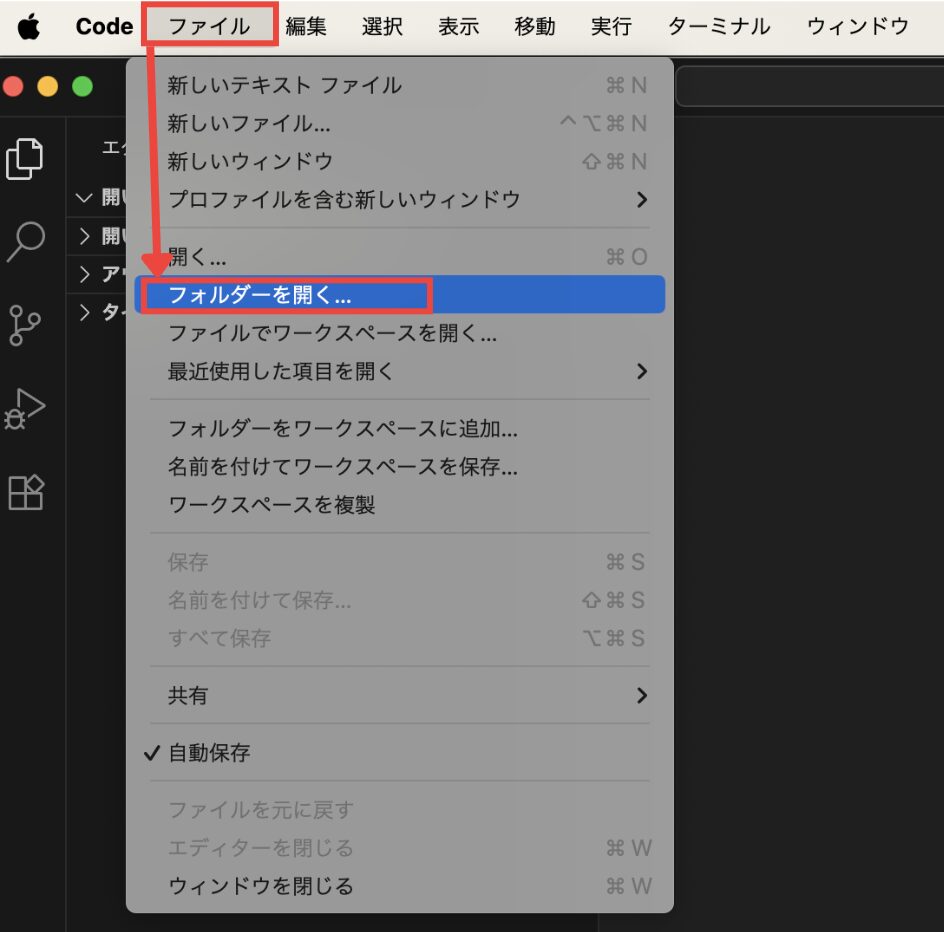Open the ターミナル menu
Viewport: 944px width, 932px height.
[x=719, y=27]
